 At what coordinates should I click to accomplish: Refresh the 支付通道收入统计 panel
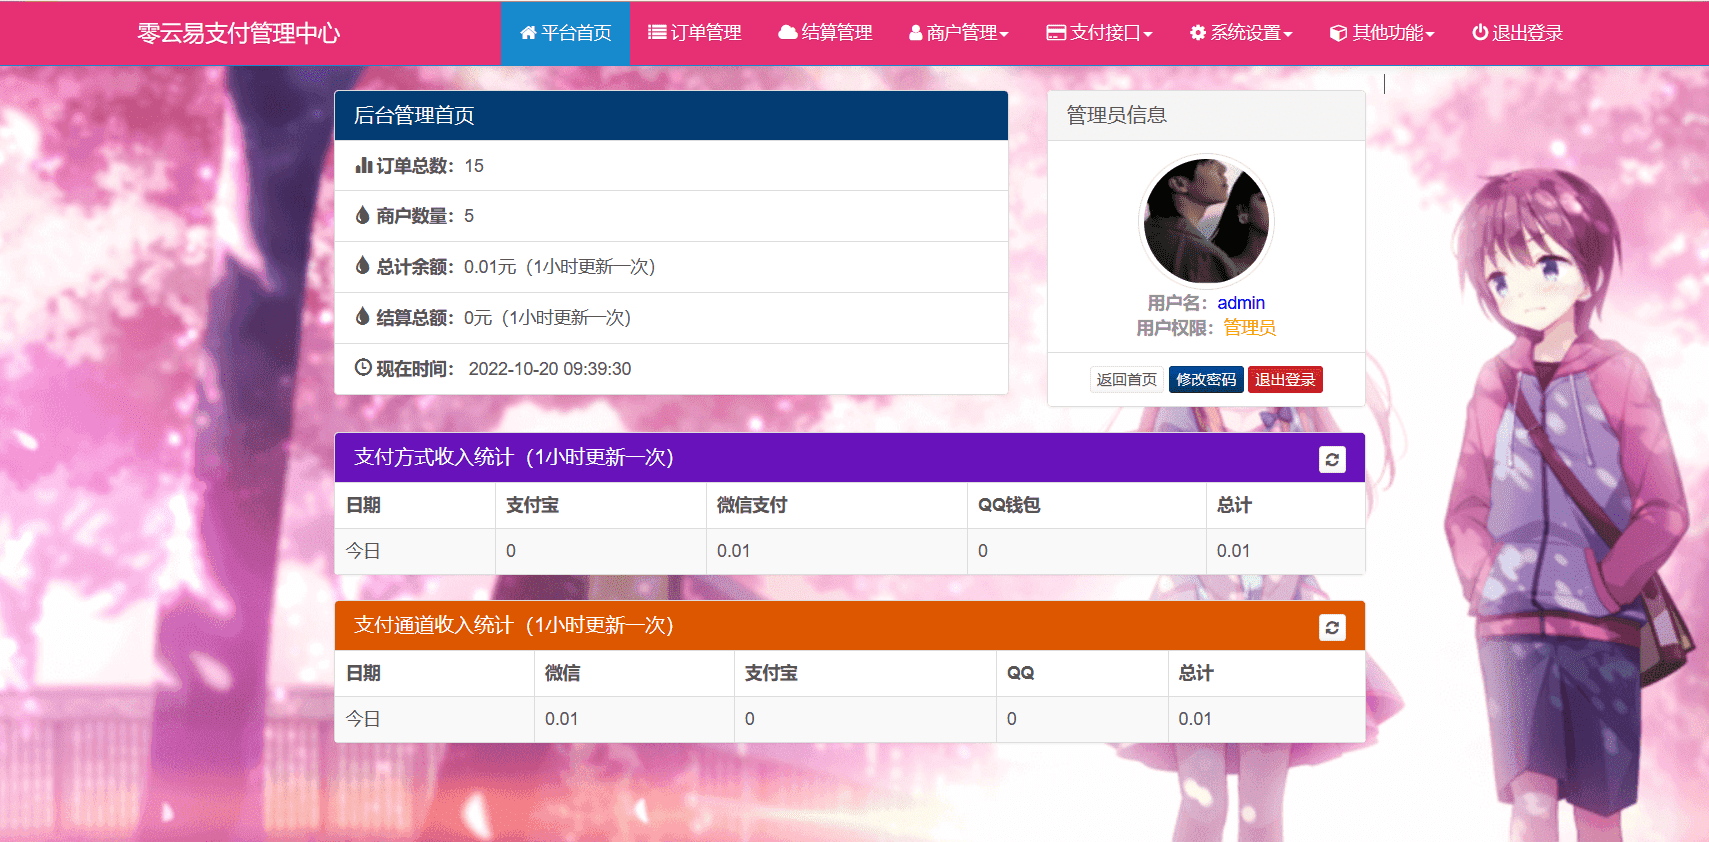pyautogui.click(x=1332, y=627)
